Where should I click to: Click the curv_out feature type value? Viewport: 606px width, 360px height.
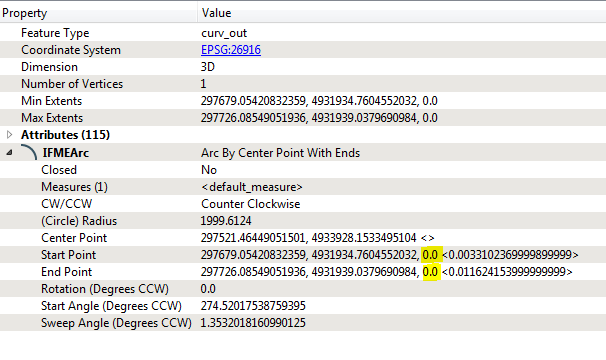point(224,33)
